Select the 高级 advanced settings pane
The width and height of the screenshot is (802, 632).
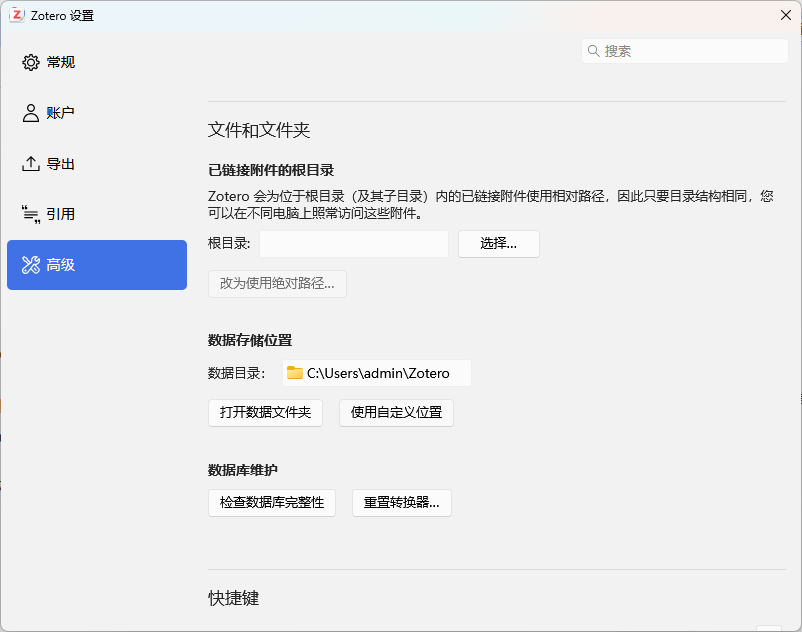pos(97,265)
